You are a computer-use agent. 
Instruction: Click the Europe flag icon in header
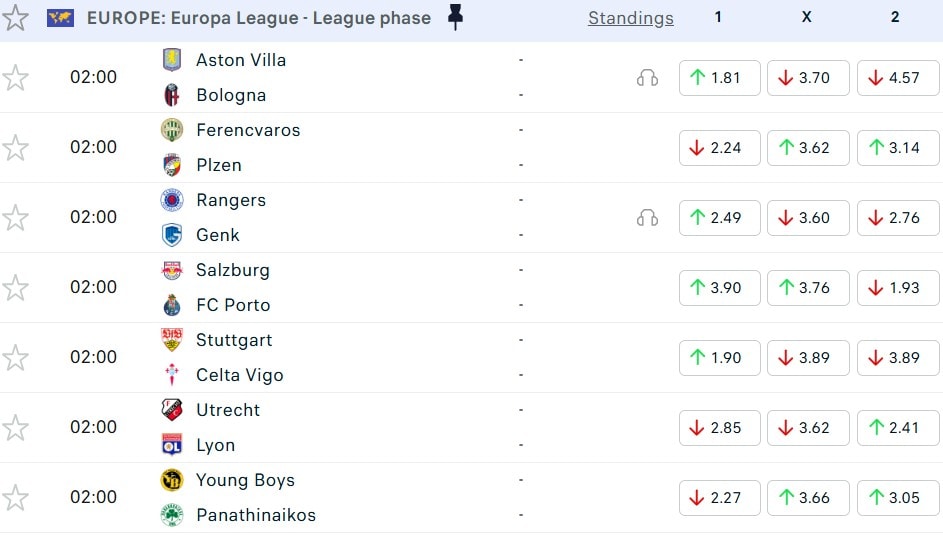(x=60, y=18)
